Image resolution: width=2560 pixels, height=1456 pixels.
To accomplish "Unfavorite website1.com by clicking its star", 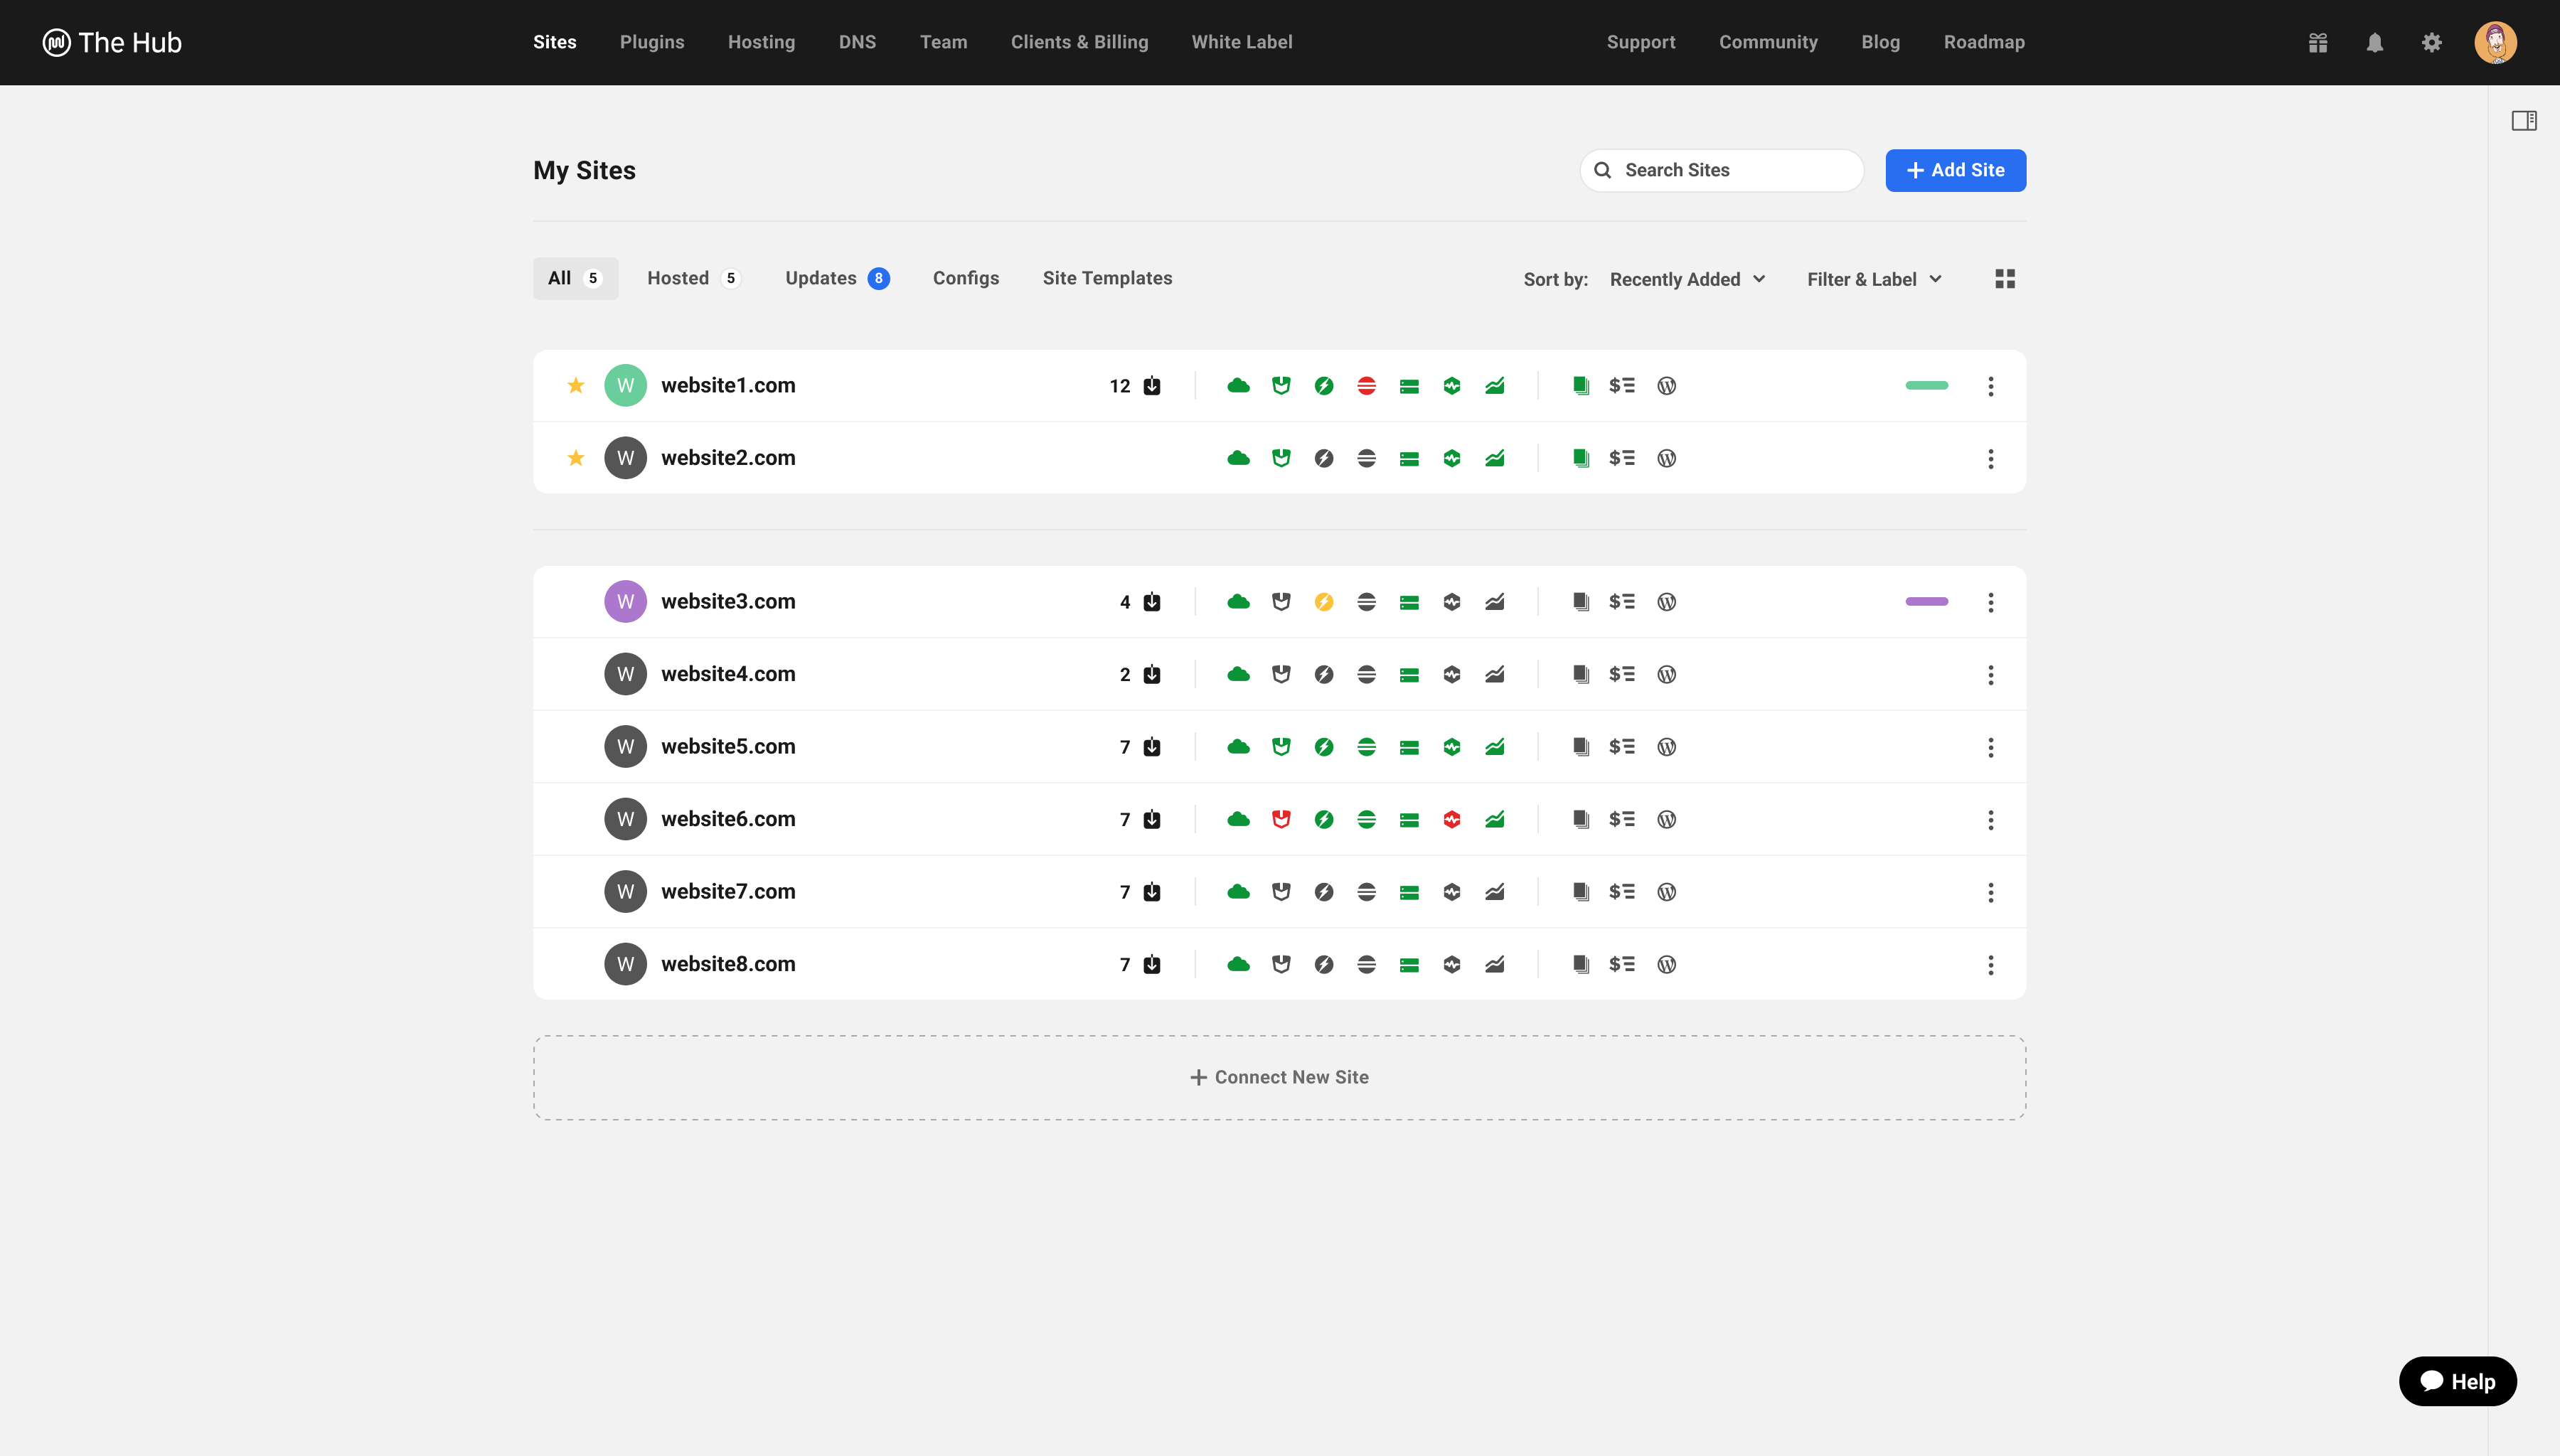I will [576, 385].
